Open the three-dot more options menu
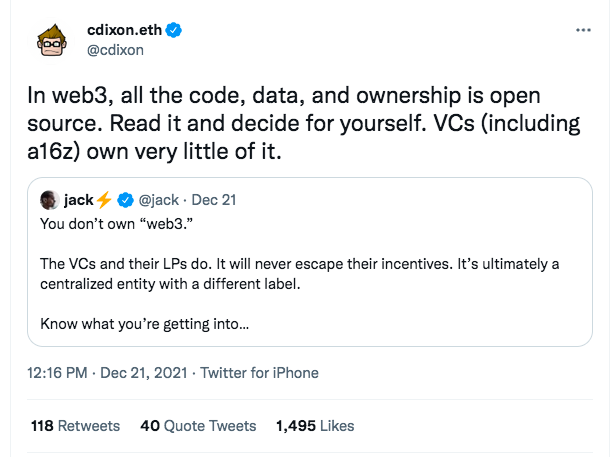Viewport: 616px width, 457px height. [584, 31]
